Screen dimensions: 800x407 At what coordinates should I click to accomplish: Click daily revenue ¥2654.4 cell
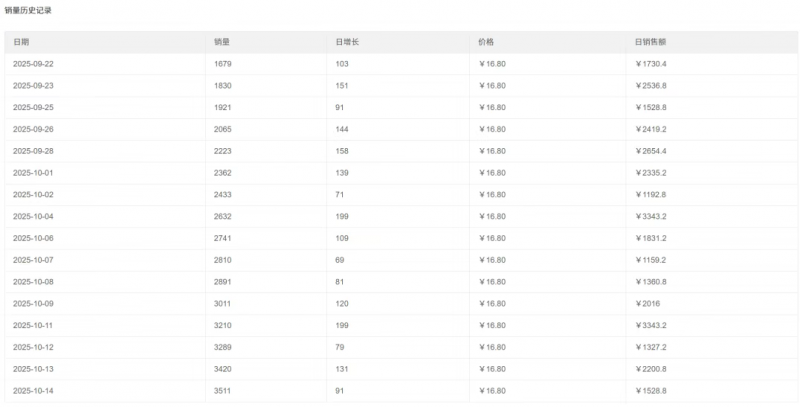[x=653, y=150]
